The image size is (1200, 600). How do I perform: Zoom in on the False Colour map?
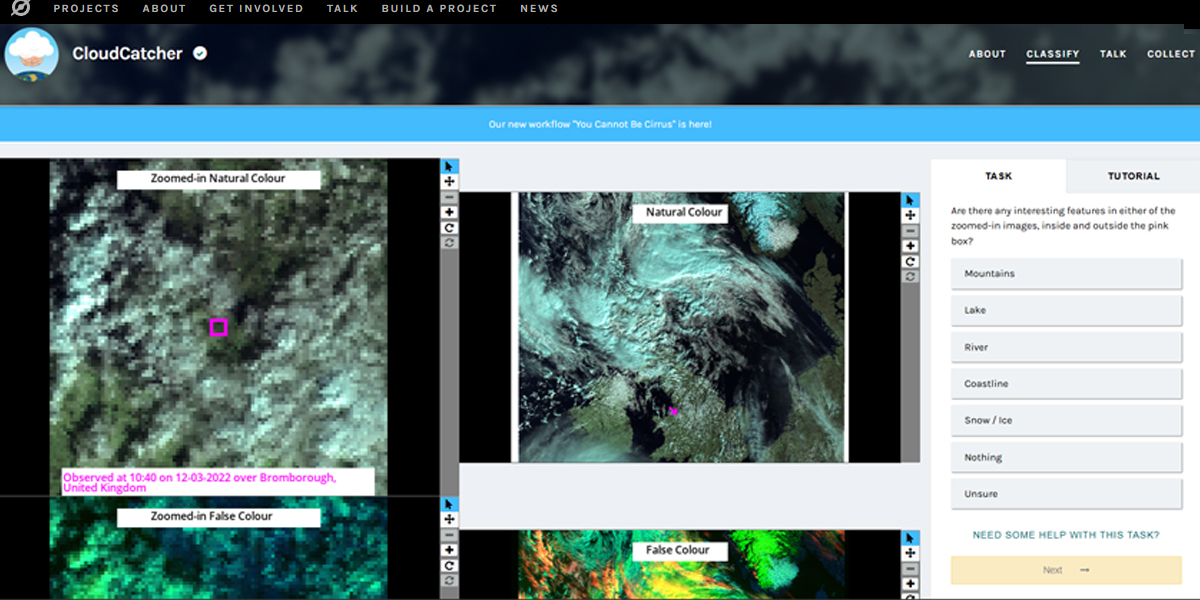coord(910,584)
